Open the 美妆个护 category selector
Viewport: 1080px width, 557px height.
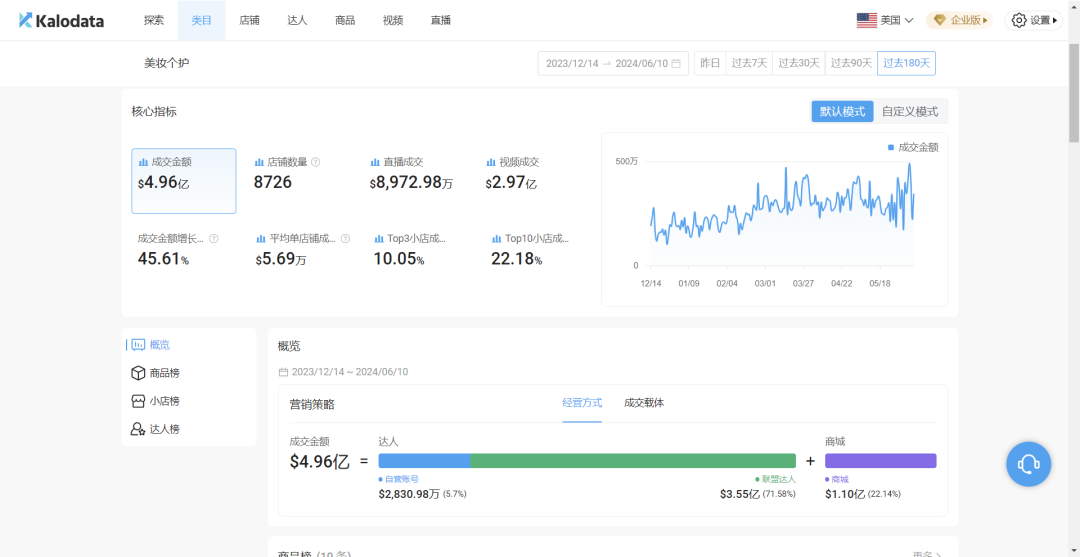166,63
